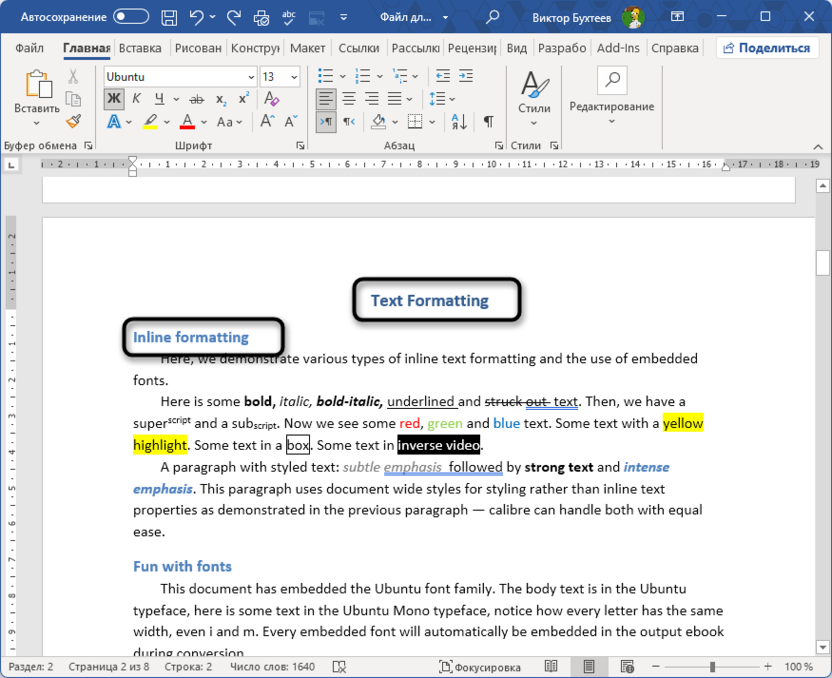Open the Файл menu
This screenshot has width=832, height=678.
pos(29,48)
